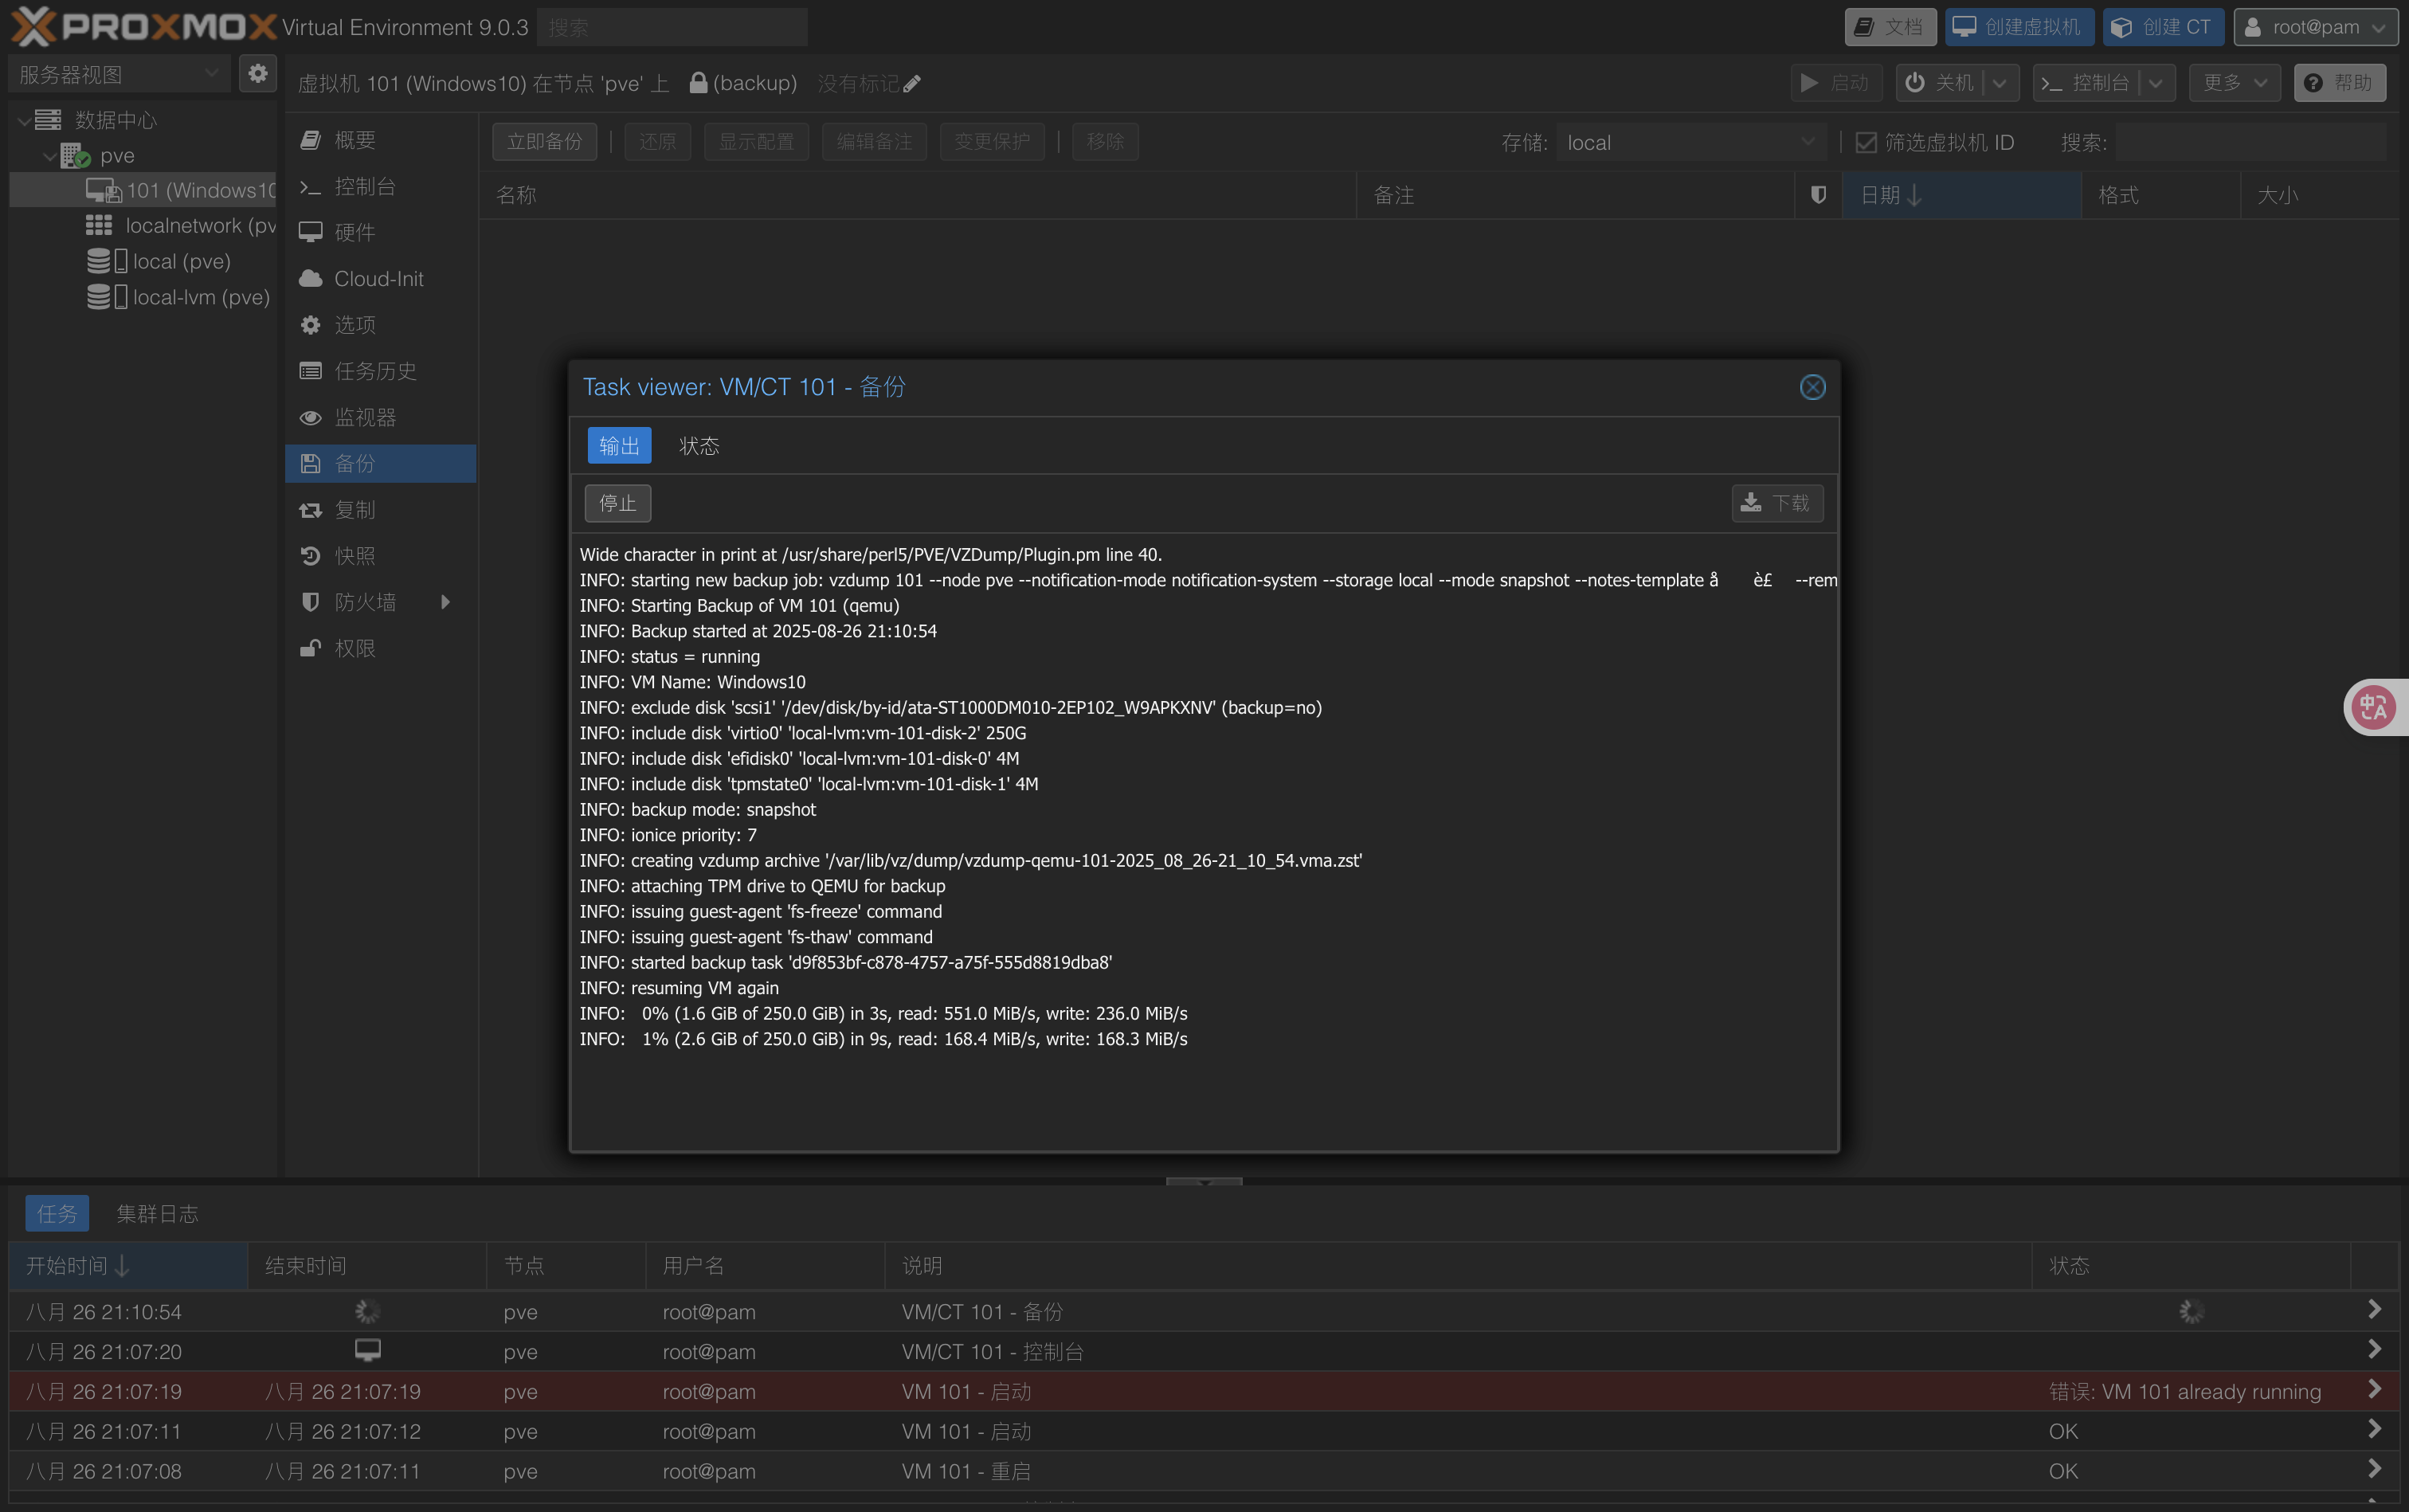This screenshot has height=1512, width=2409.
Task: Open 任务历史 task history
Action: click(380, 371)
